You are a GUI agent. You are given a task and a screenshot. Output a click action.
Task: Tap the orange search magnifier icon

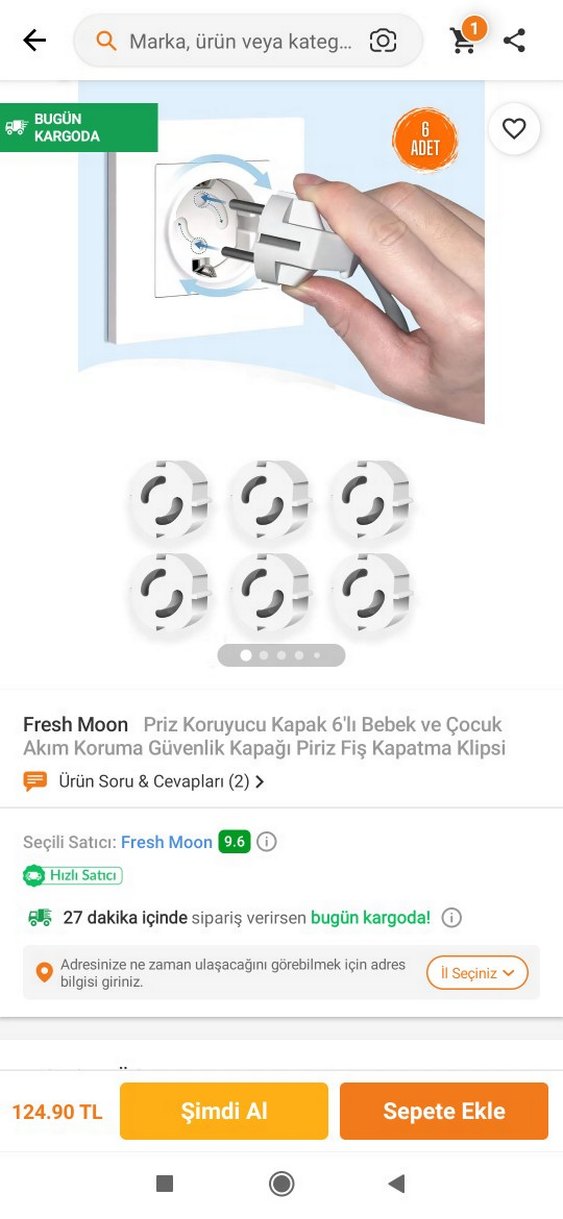(x=106, y=41)
